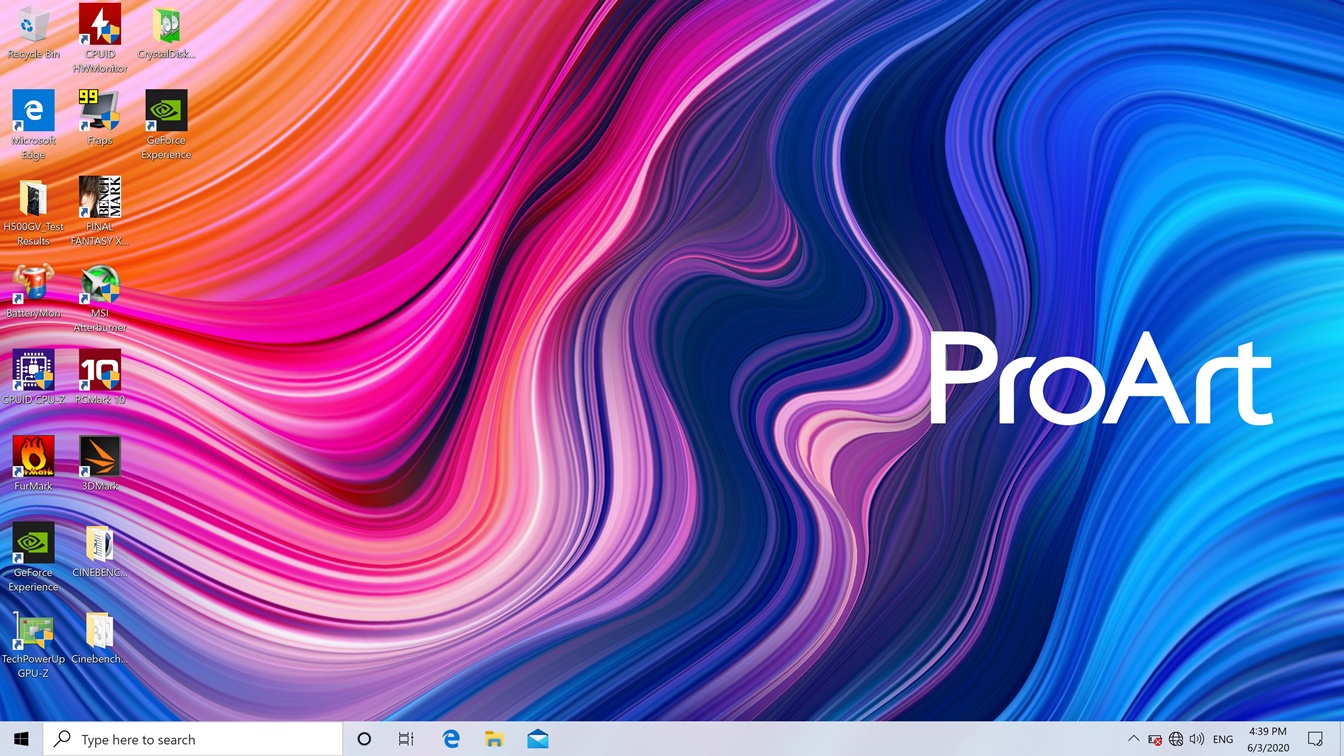Click the TechPowerUp GPU-Z shortcut
Viewport: 1344px width, 756px height.
click(33, 644)
